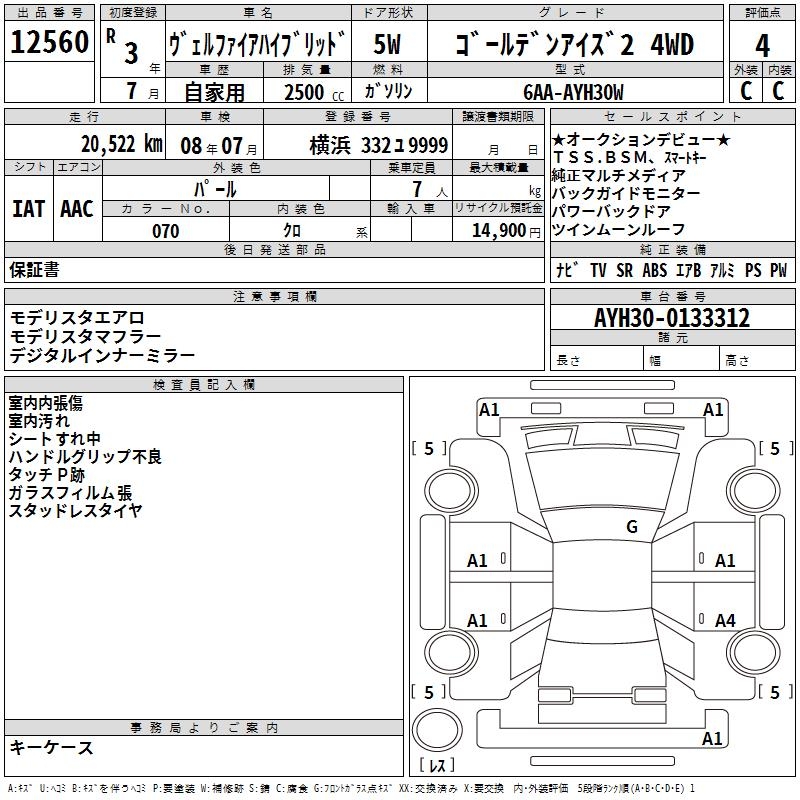
Task: Select the 保証書 item
Action: [x=34, y=270]
